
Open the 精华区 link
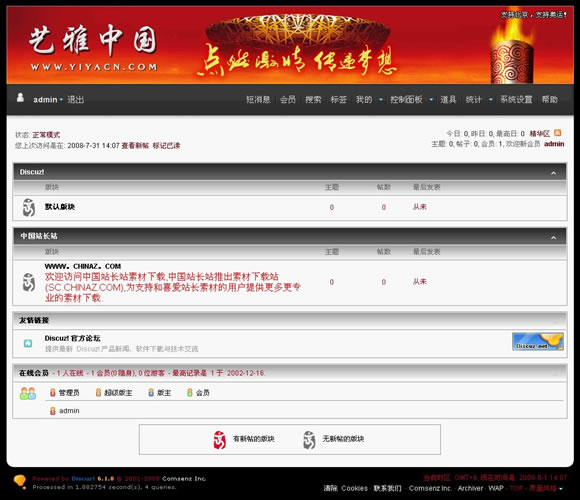click(x=540, y=133)
